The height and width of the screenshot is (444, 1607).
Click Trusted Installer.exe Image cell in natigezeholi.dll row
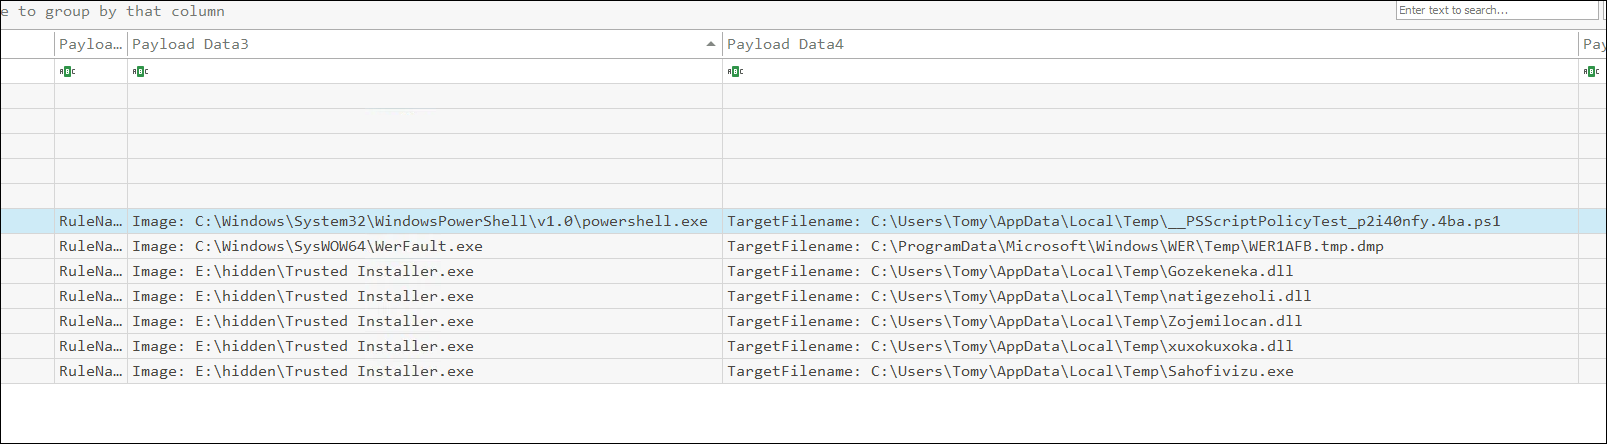(x=425, y=296)
